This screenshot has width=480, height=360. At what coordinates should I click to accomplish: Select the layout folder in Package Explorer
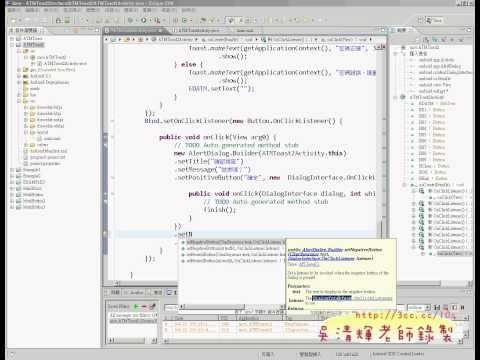[x=39, y=133]
